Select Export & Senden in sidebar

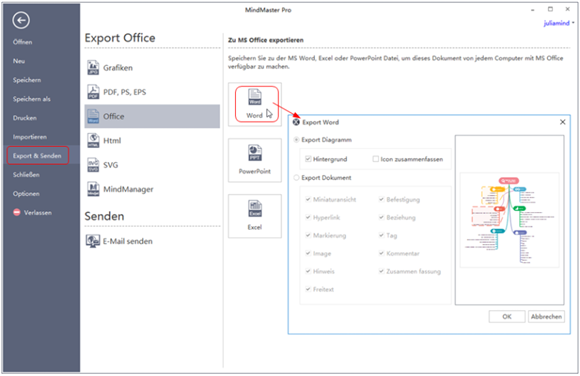[x=37, y=155]
